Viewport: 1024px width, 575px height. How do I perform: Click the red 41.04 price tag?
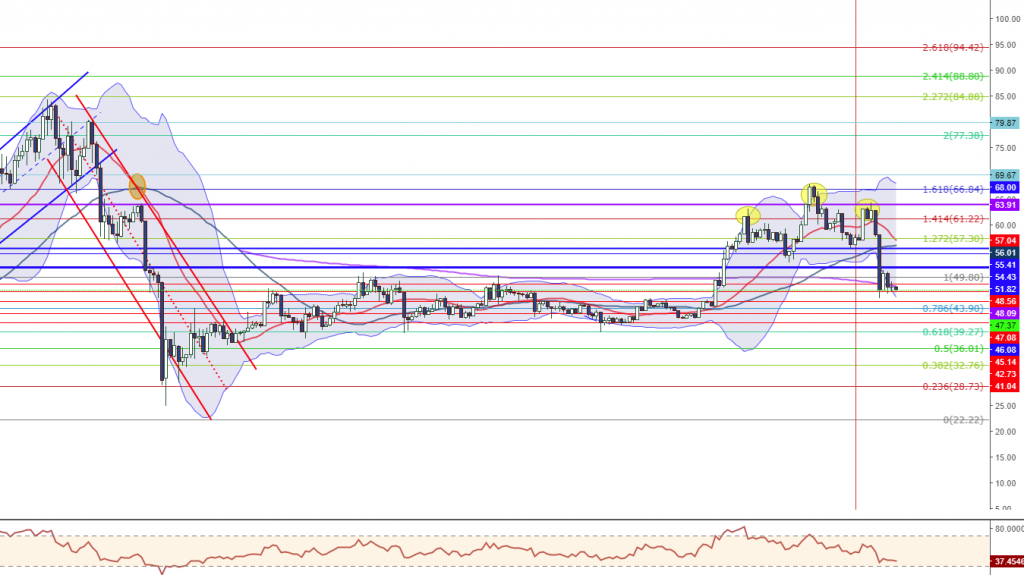click(x=1005, y=387)
